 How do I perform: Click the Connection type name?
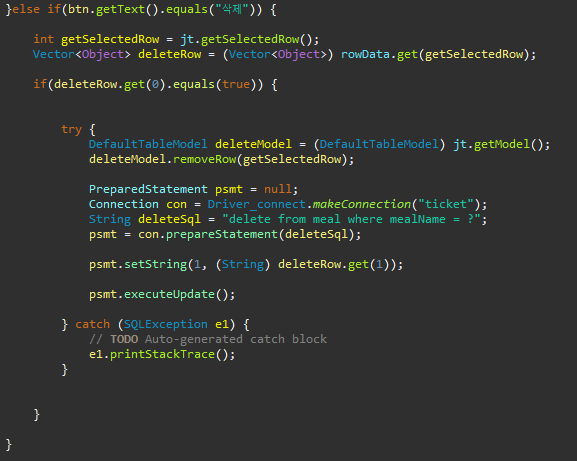click(124, 204)
